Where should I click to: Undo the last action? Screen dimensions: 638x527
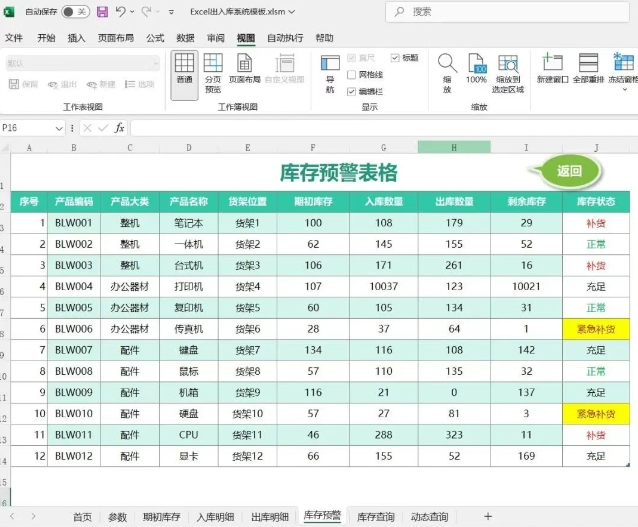coord(120,12)
